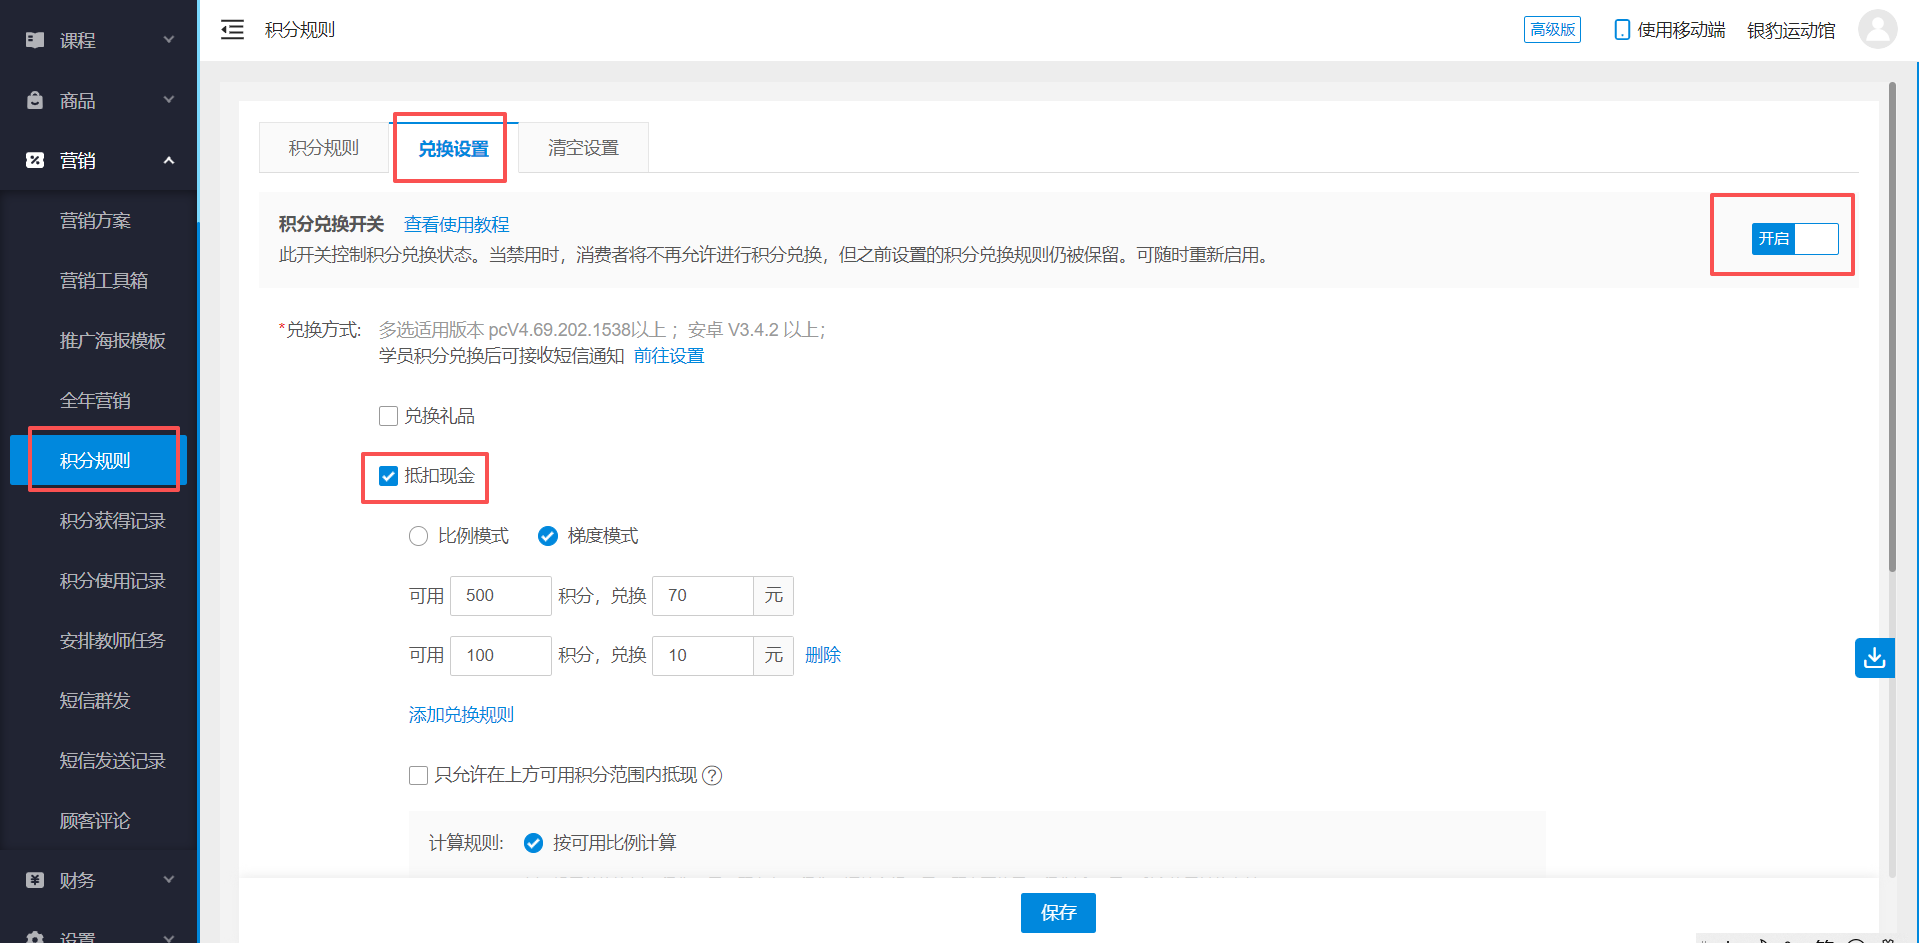Click the finance (财务) icon in sidebar
The height and width of the screenshot is (943, 1919).
tap(35, 880)
